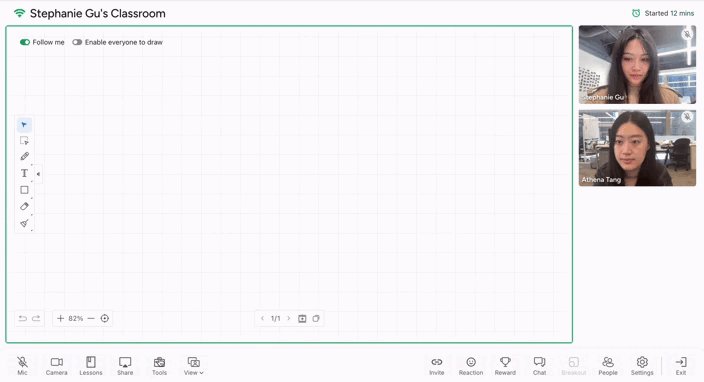Click Stephanie Gu's muted mic indicator
Image resolution: width=704 pixels, height=382 pixels.
pyautogui.click(x=687, y=34)
